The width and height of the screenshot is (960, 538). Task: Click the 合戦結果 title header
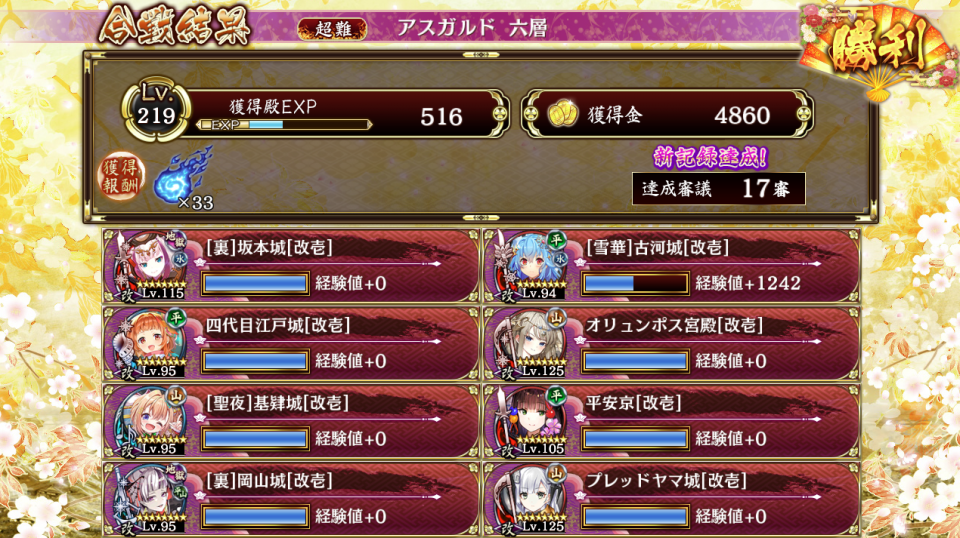click(174, 26)
